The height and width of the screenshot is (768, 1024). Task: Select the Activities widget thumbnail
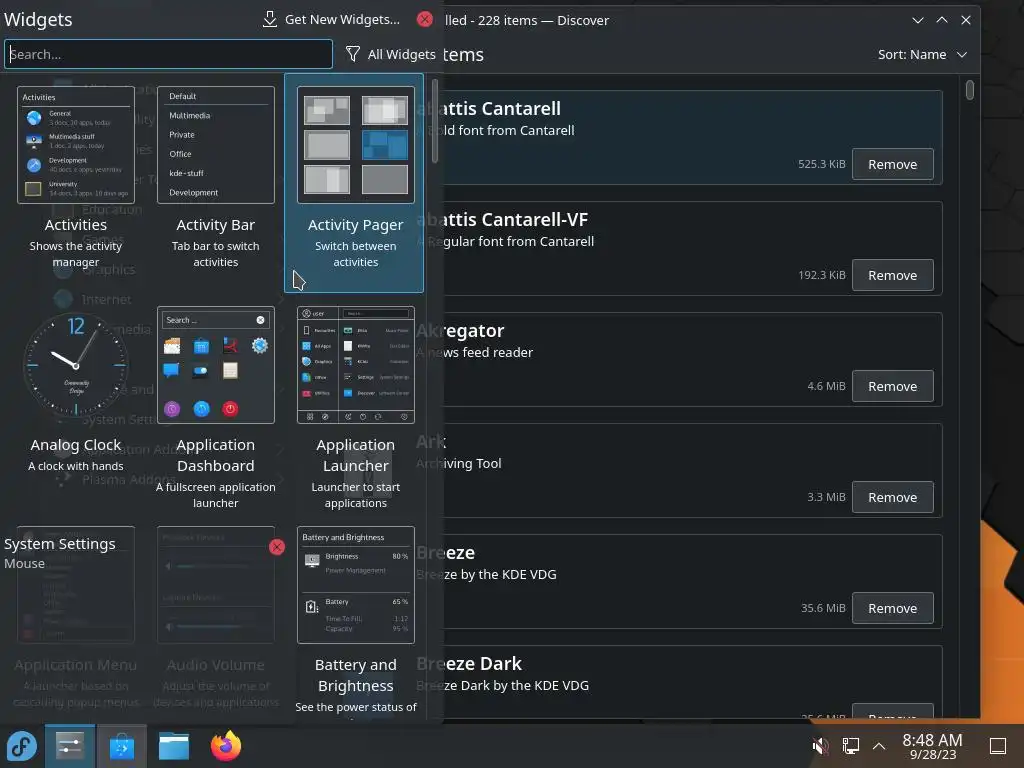click(76, 145)
